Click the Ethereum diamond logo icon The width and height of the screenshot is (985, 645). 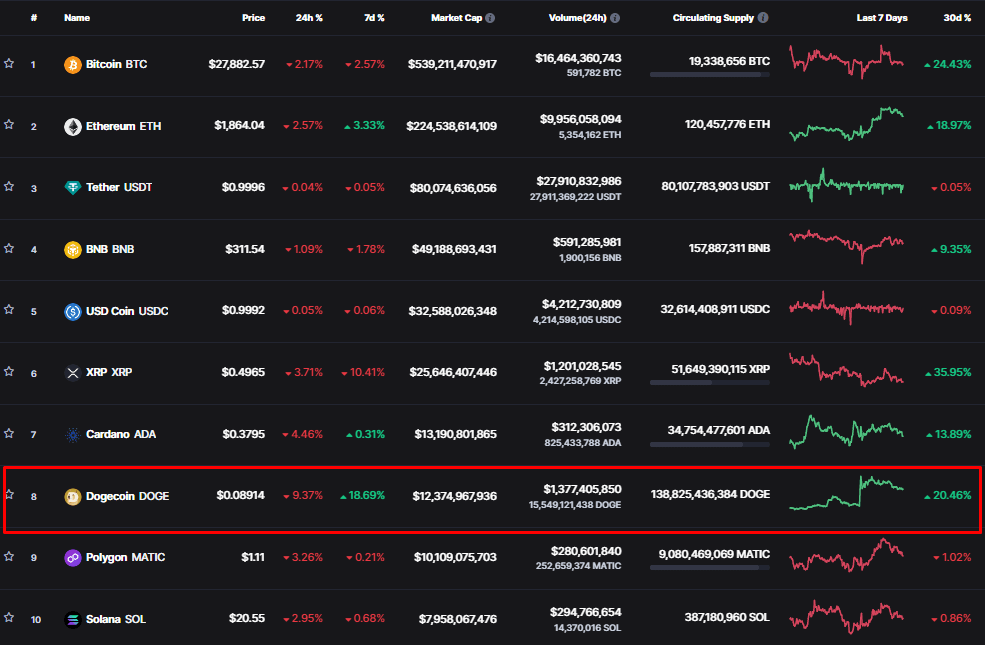click(73, 127)
